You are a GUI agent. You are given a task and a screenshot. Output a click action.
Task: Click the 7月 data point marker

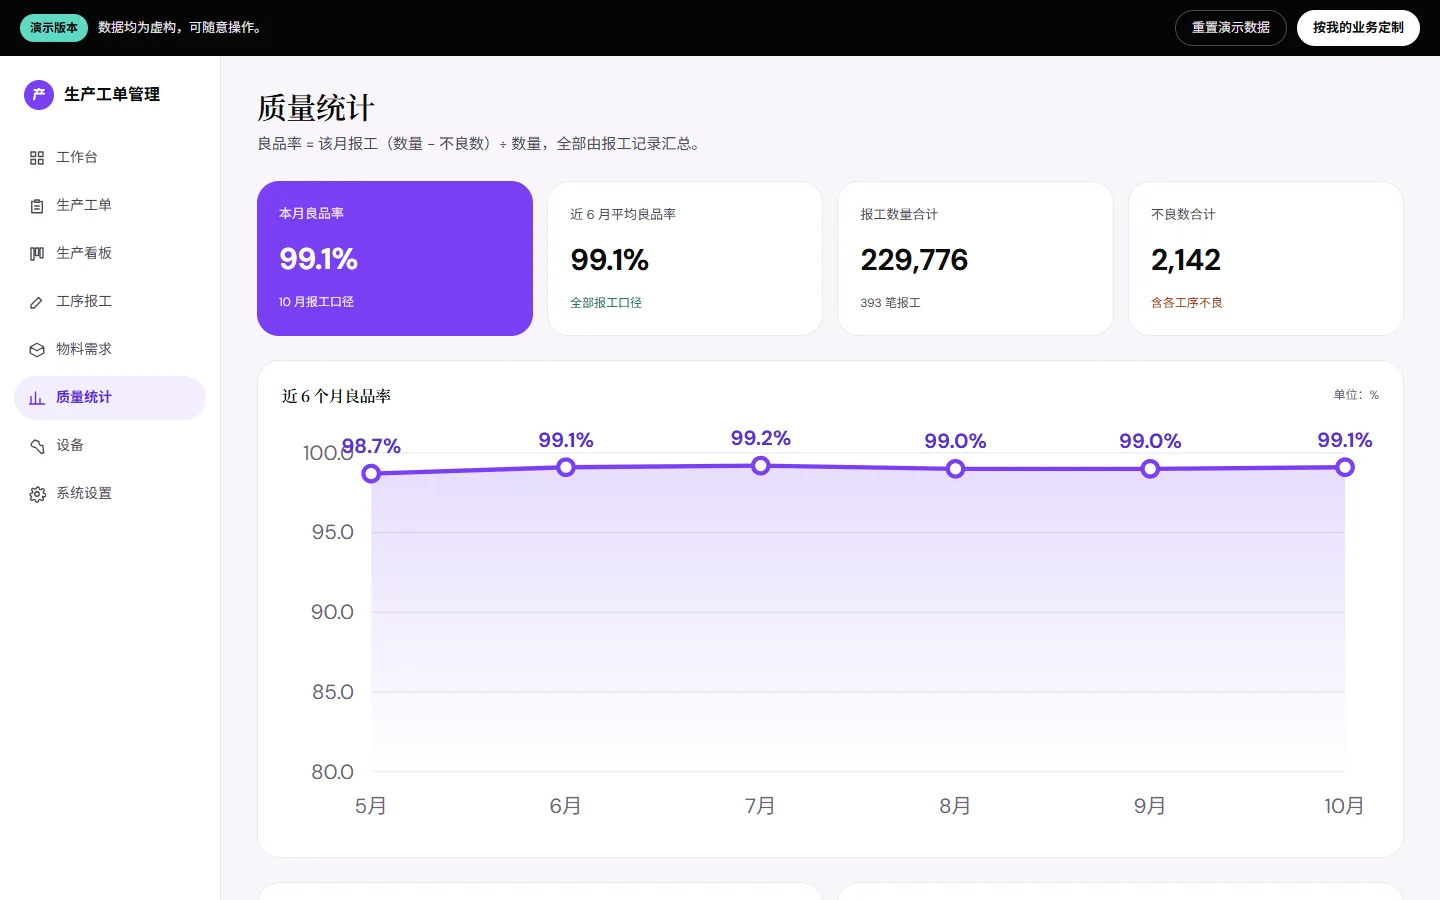tap(761, 465)
